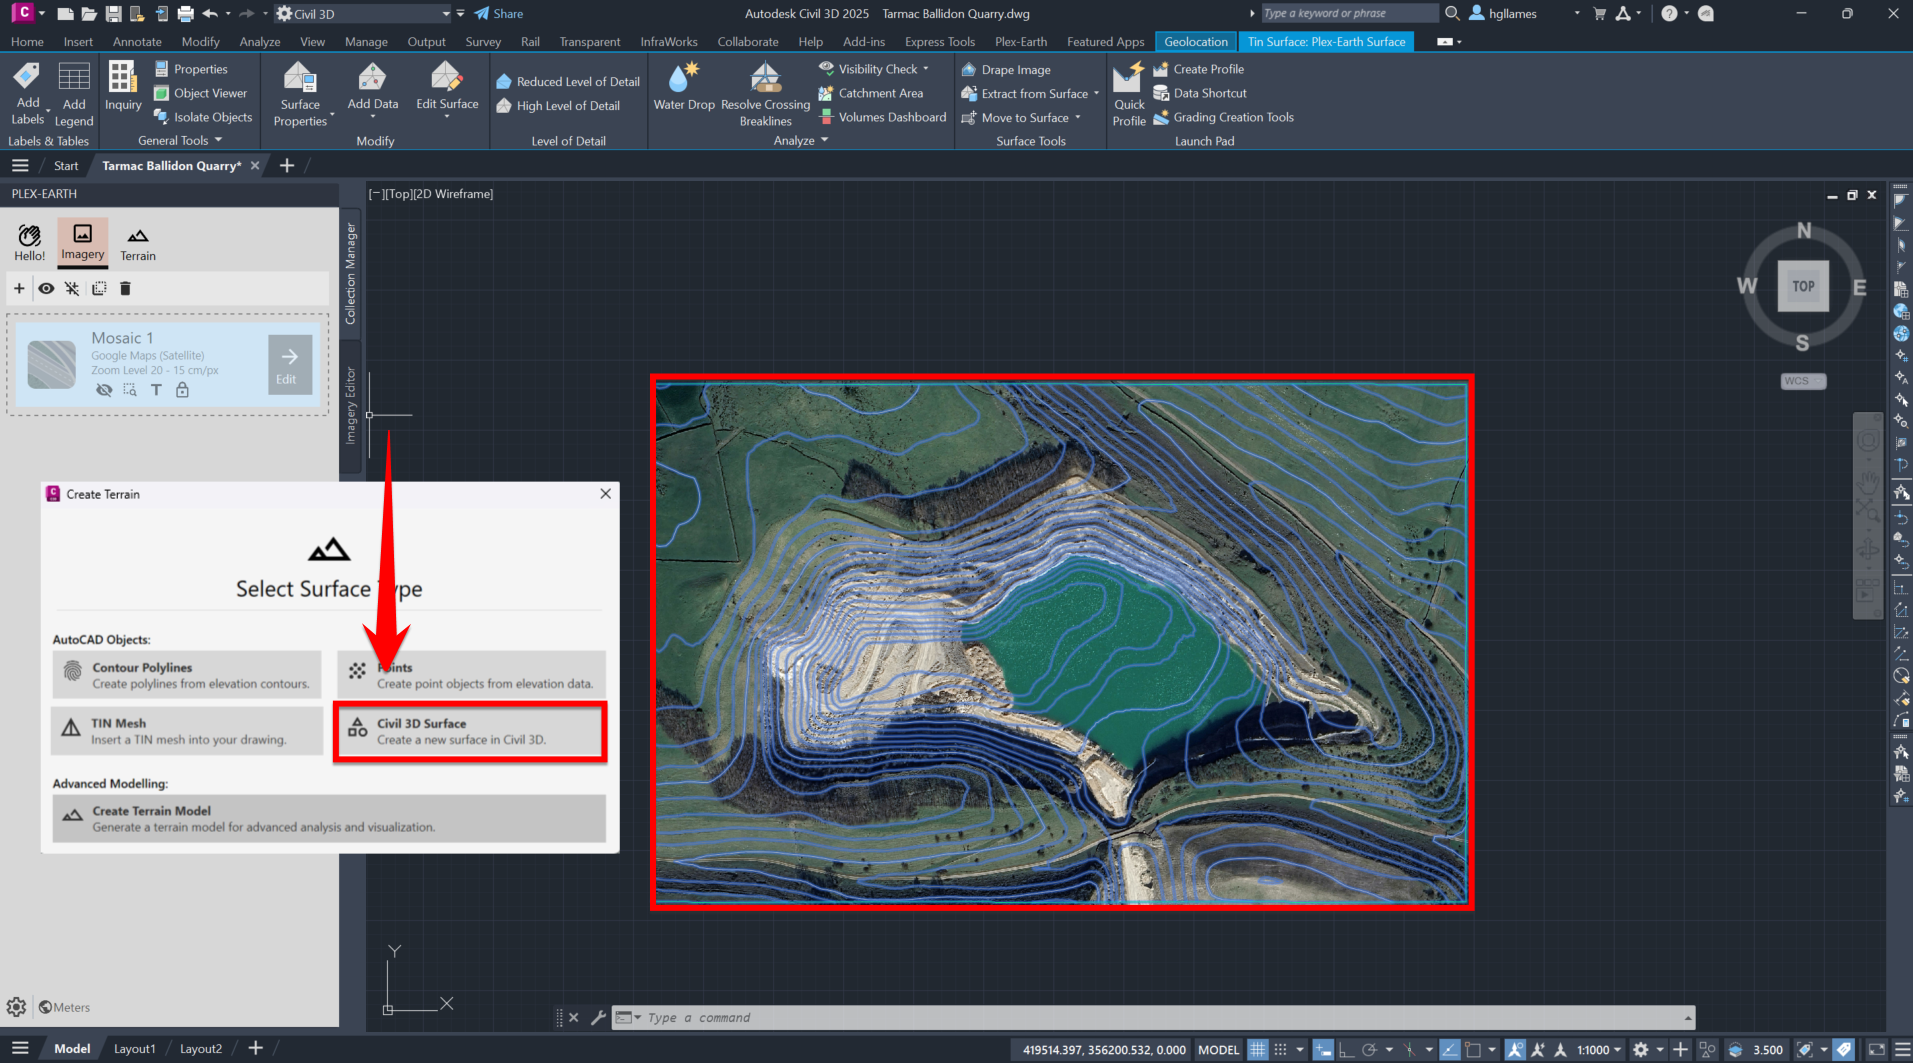Click the keyword search box

coord(1348,14)
